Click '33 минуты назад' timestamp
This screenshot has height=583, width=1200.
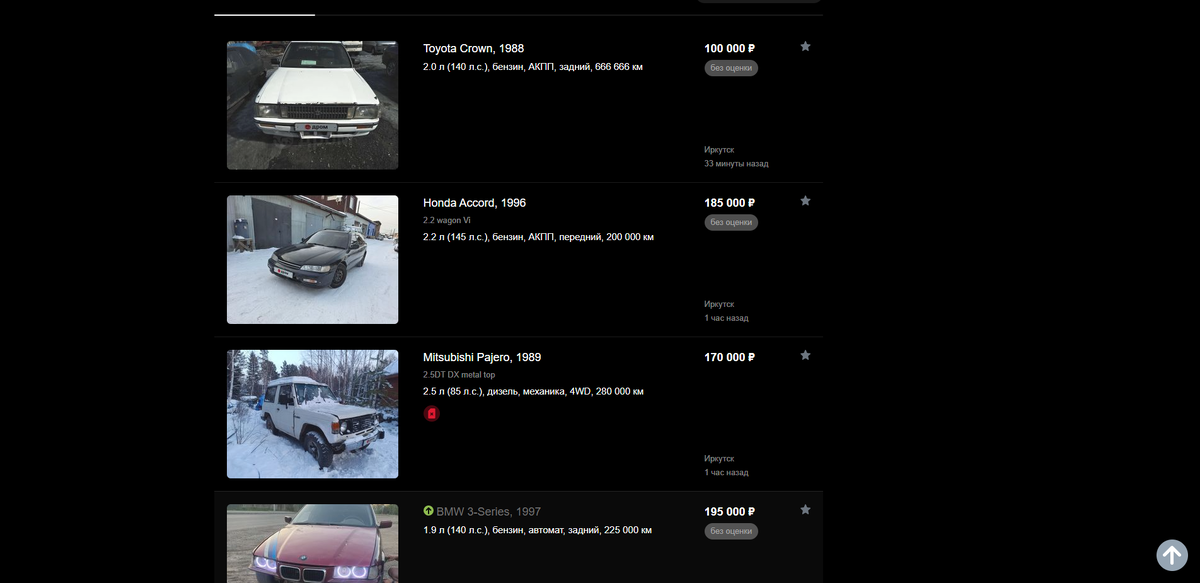pyautogui.click(x=736, y=163)
